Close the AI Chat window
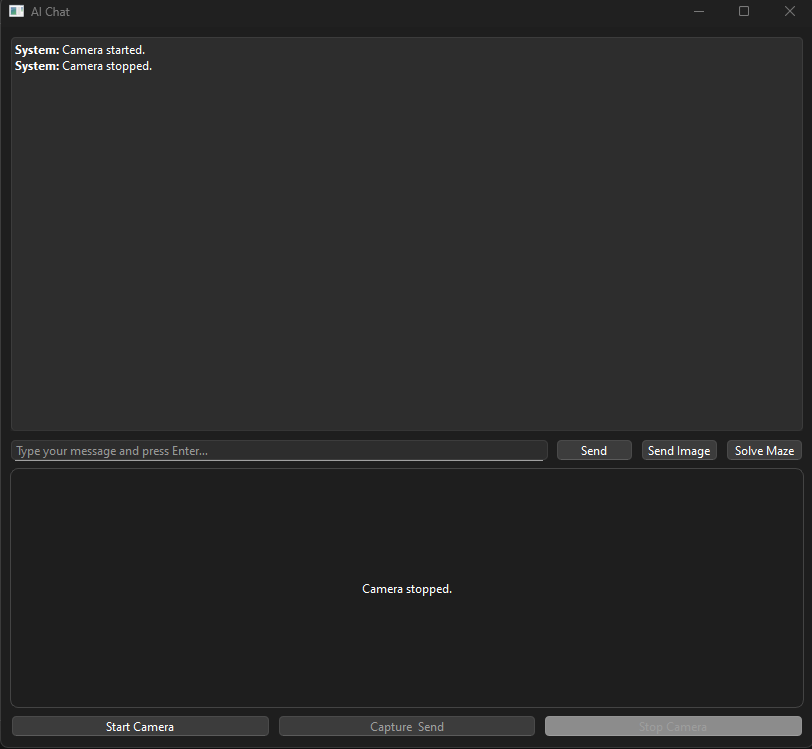Image resolution: width=812 pixels, height=749 pixels. point(789,11)
